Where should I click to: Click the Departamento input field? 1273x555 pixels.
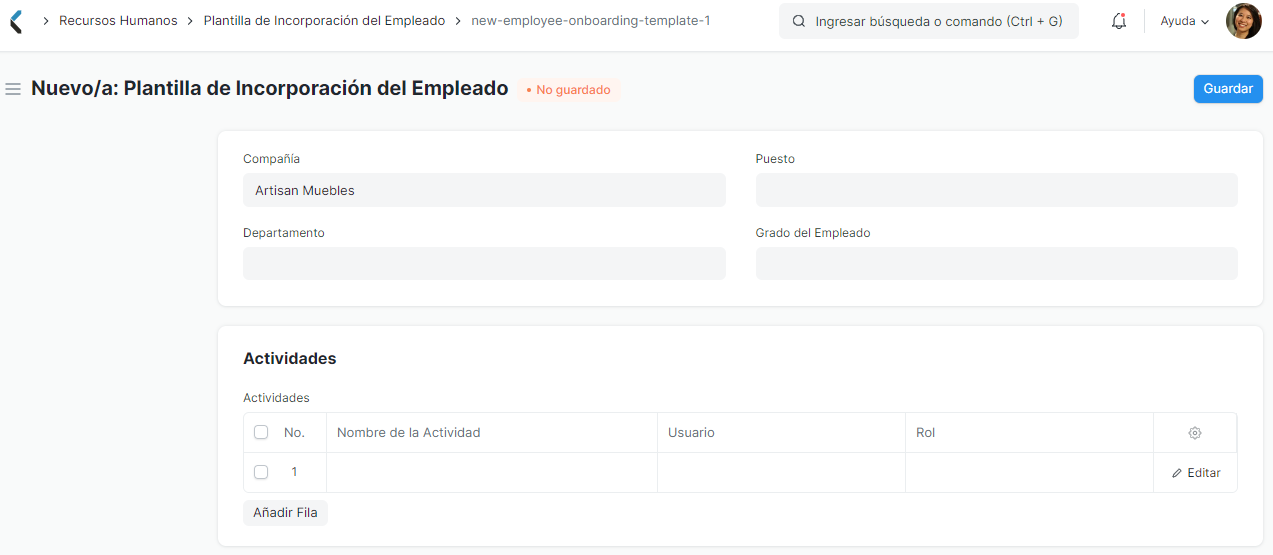point(484,264)
